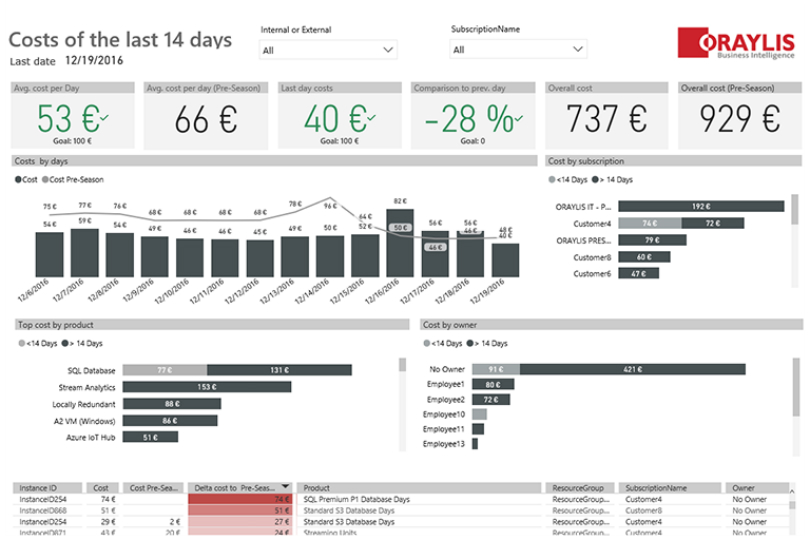The height and width of the screenshot is (540, 810).
Task: Select the Overall cost 737 € card
Action: click(606, 116)
